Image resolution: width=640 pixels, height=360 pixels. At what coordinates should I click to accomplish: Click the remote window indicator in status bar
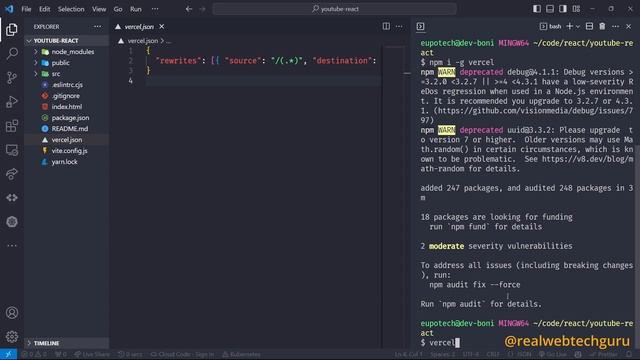8,354
